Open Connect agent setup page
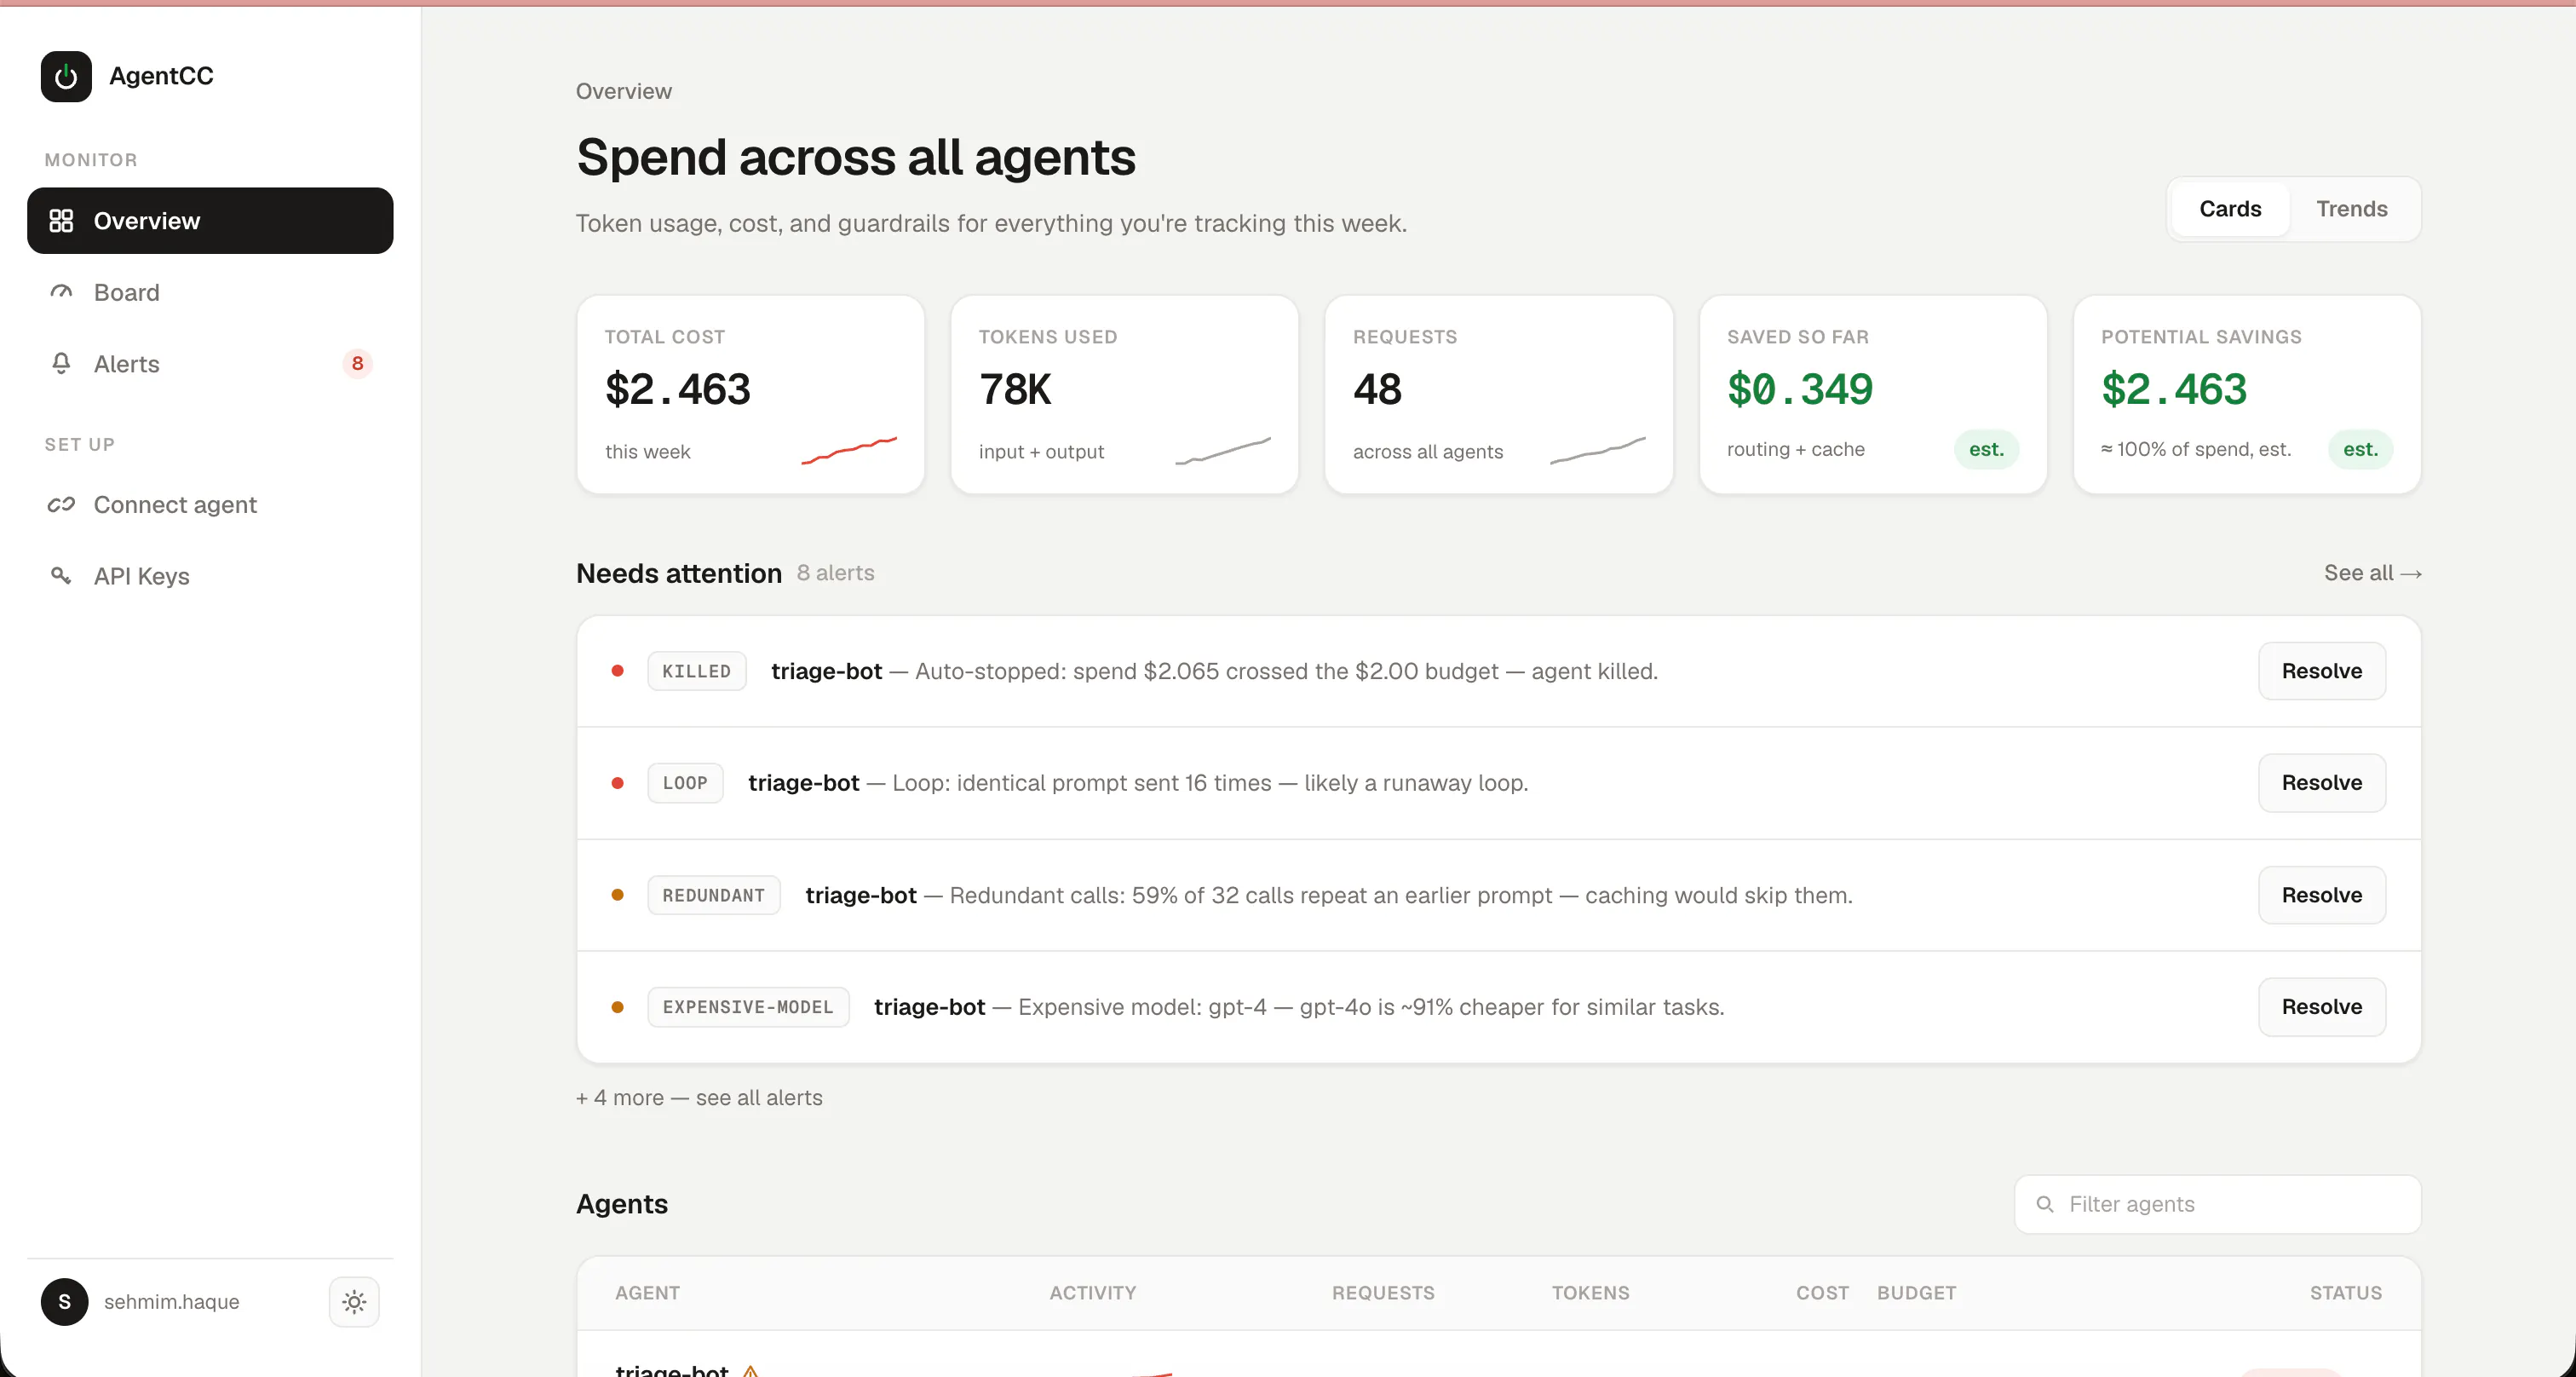 tap(210, 504)
